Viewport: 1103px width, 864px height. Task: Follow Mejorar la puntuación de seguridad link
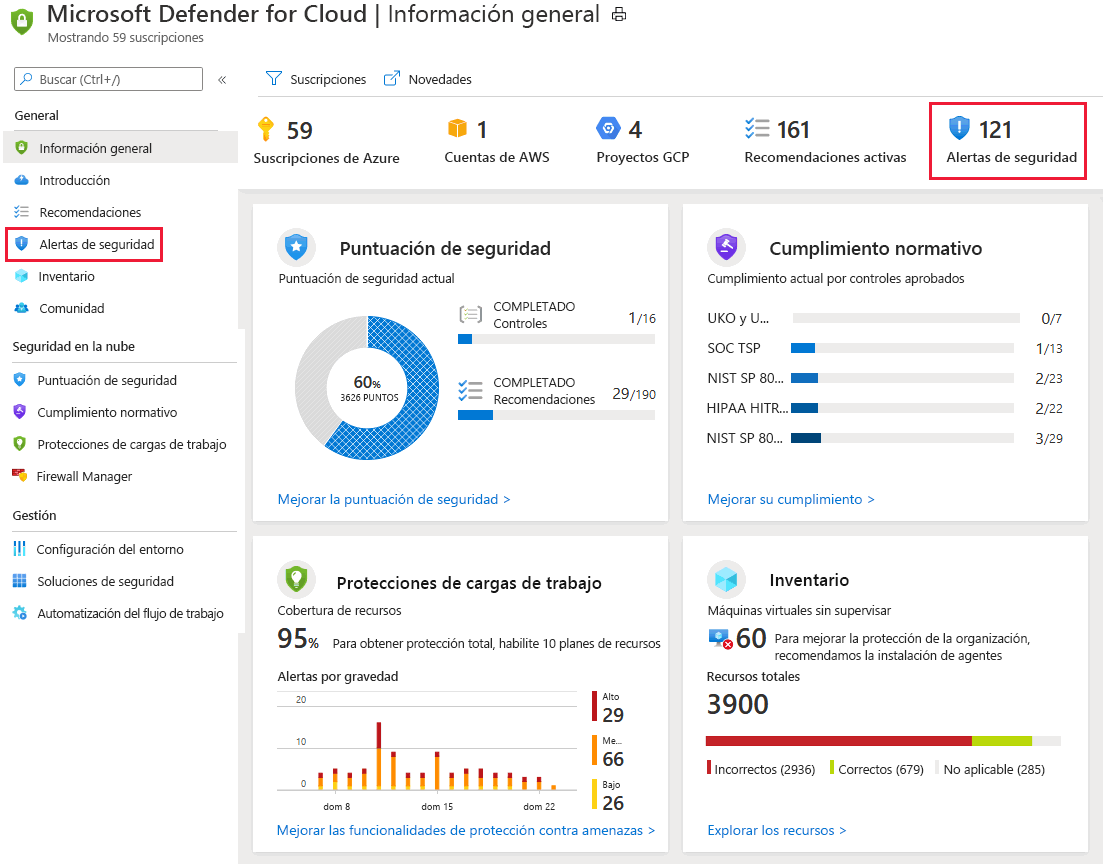tap(394, 499)
